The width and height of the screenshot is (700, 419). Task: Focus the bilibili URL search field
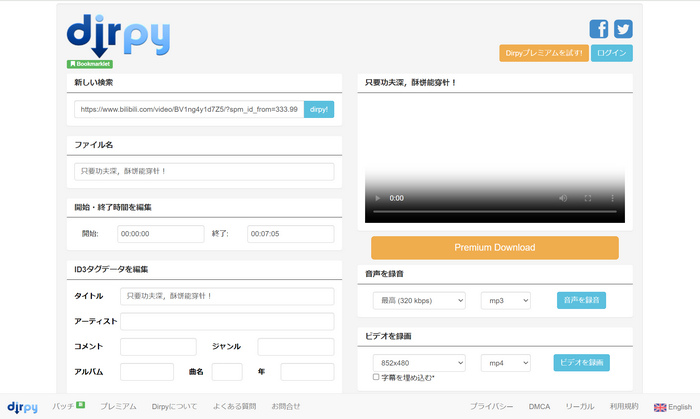(x=189, y=109)
